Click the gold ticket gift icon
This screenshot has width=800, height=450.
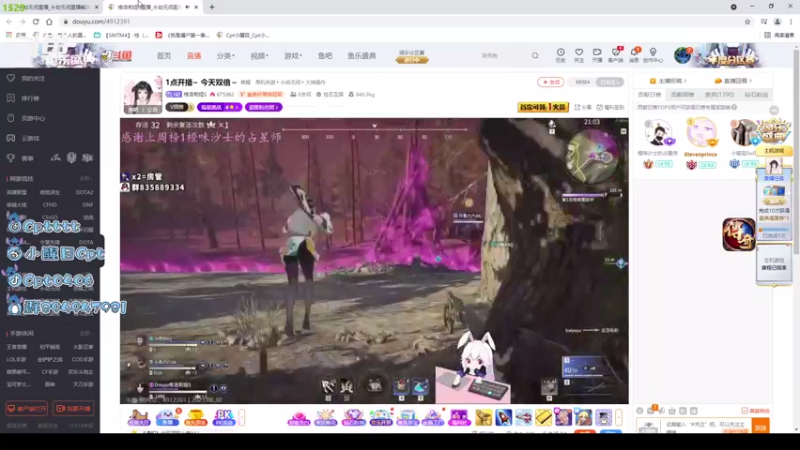[543, 417]
